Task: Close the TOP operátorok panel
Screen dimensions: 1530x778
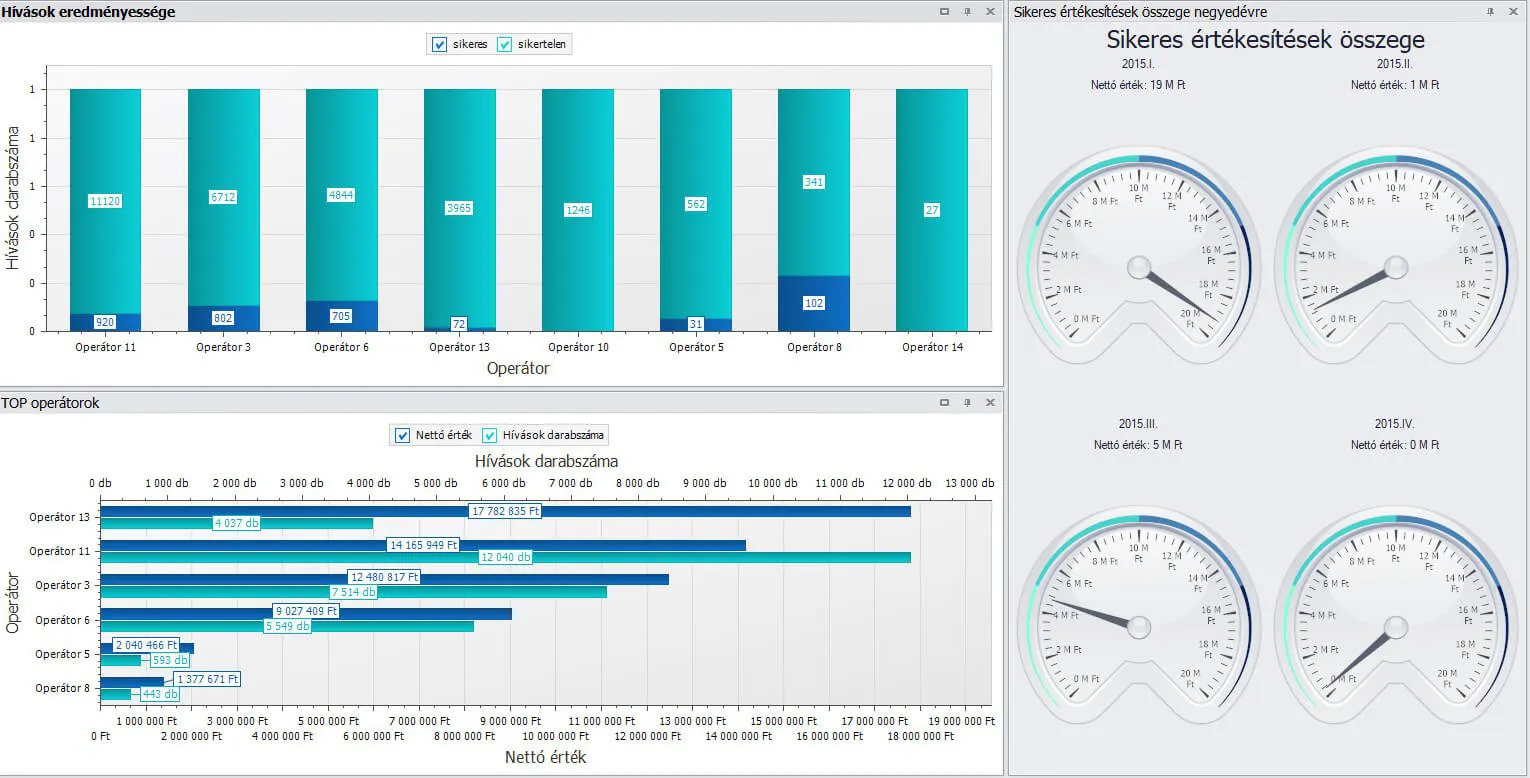Action: [990, 402]
